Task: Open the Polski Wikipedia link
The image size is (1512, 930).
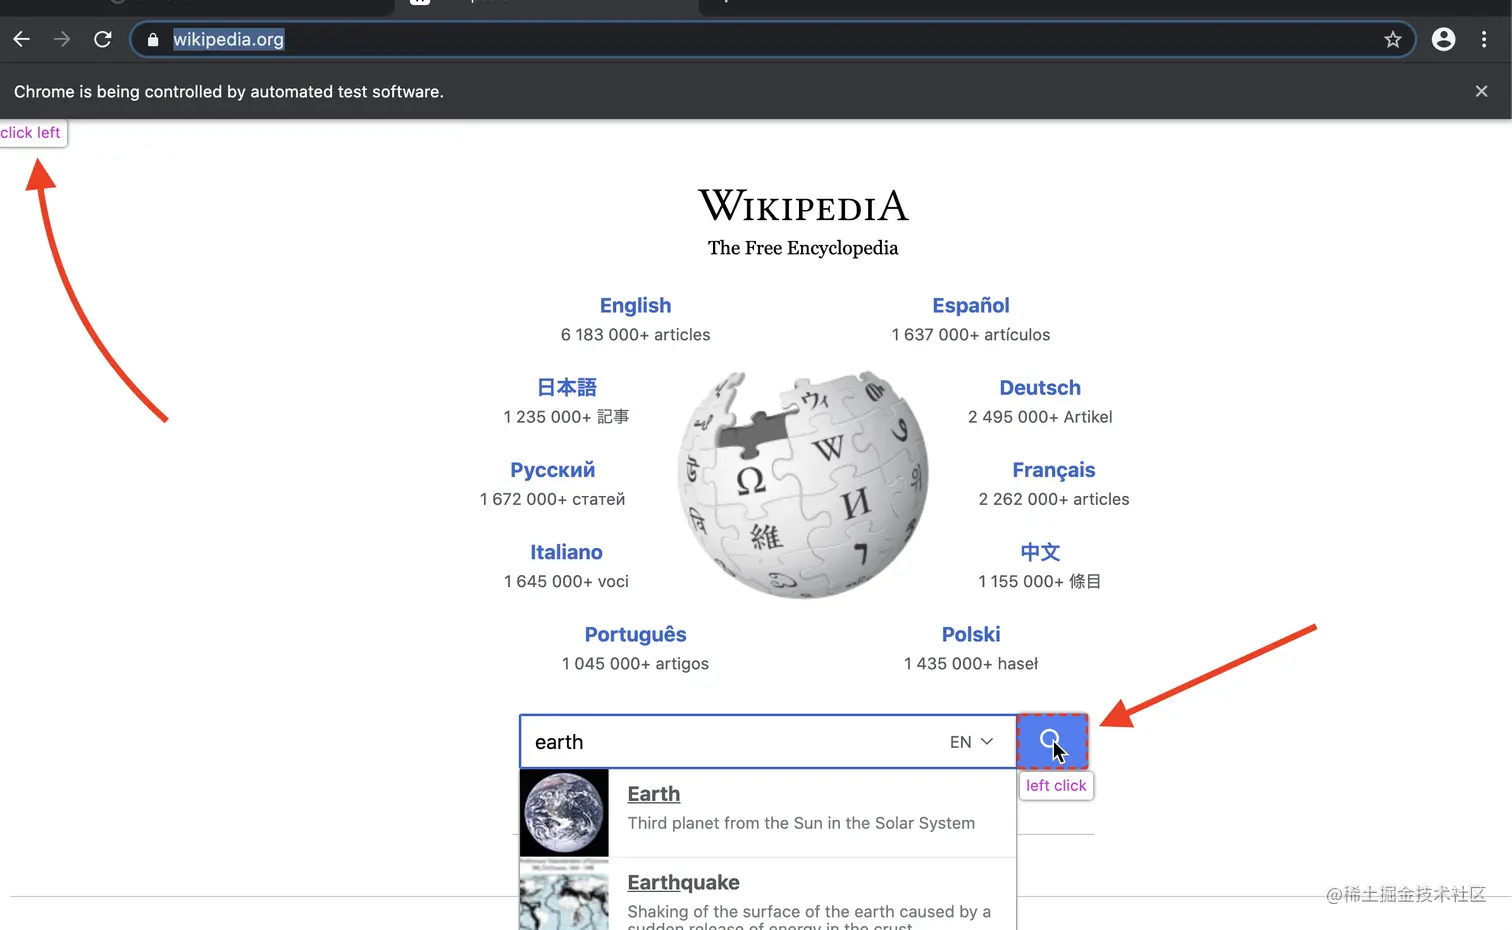Action: click(x=971, y=634)
